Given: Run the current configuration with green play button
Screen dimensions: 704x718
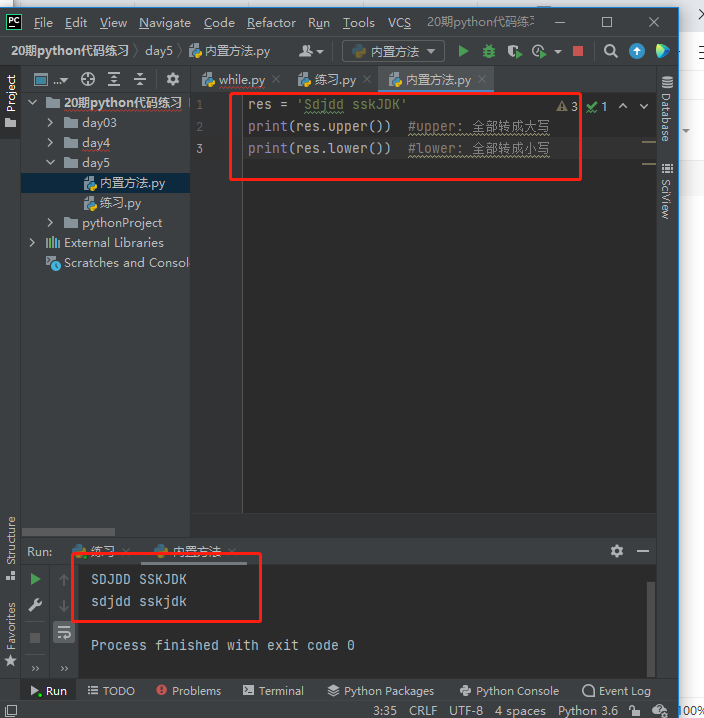Looking at the screenshot, I should (463, 51).
